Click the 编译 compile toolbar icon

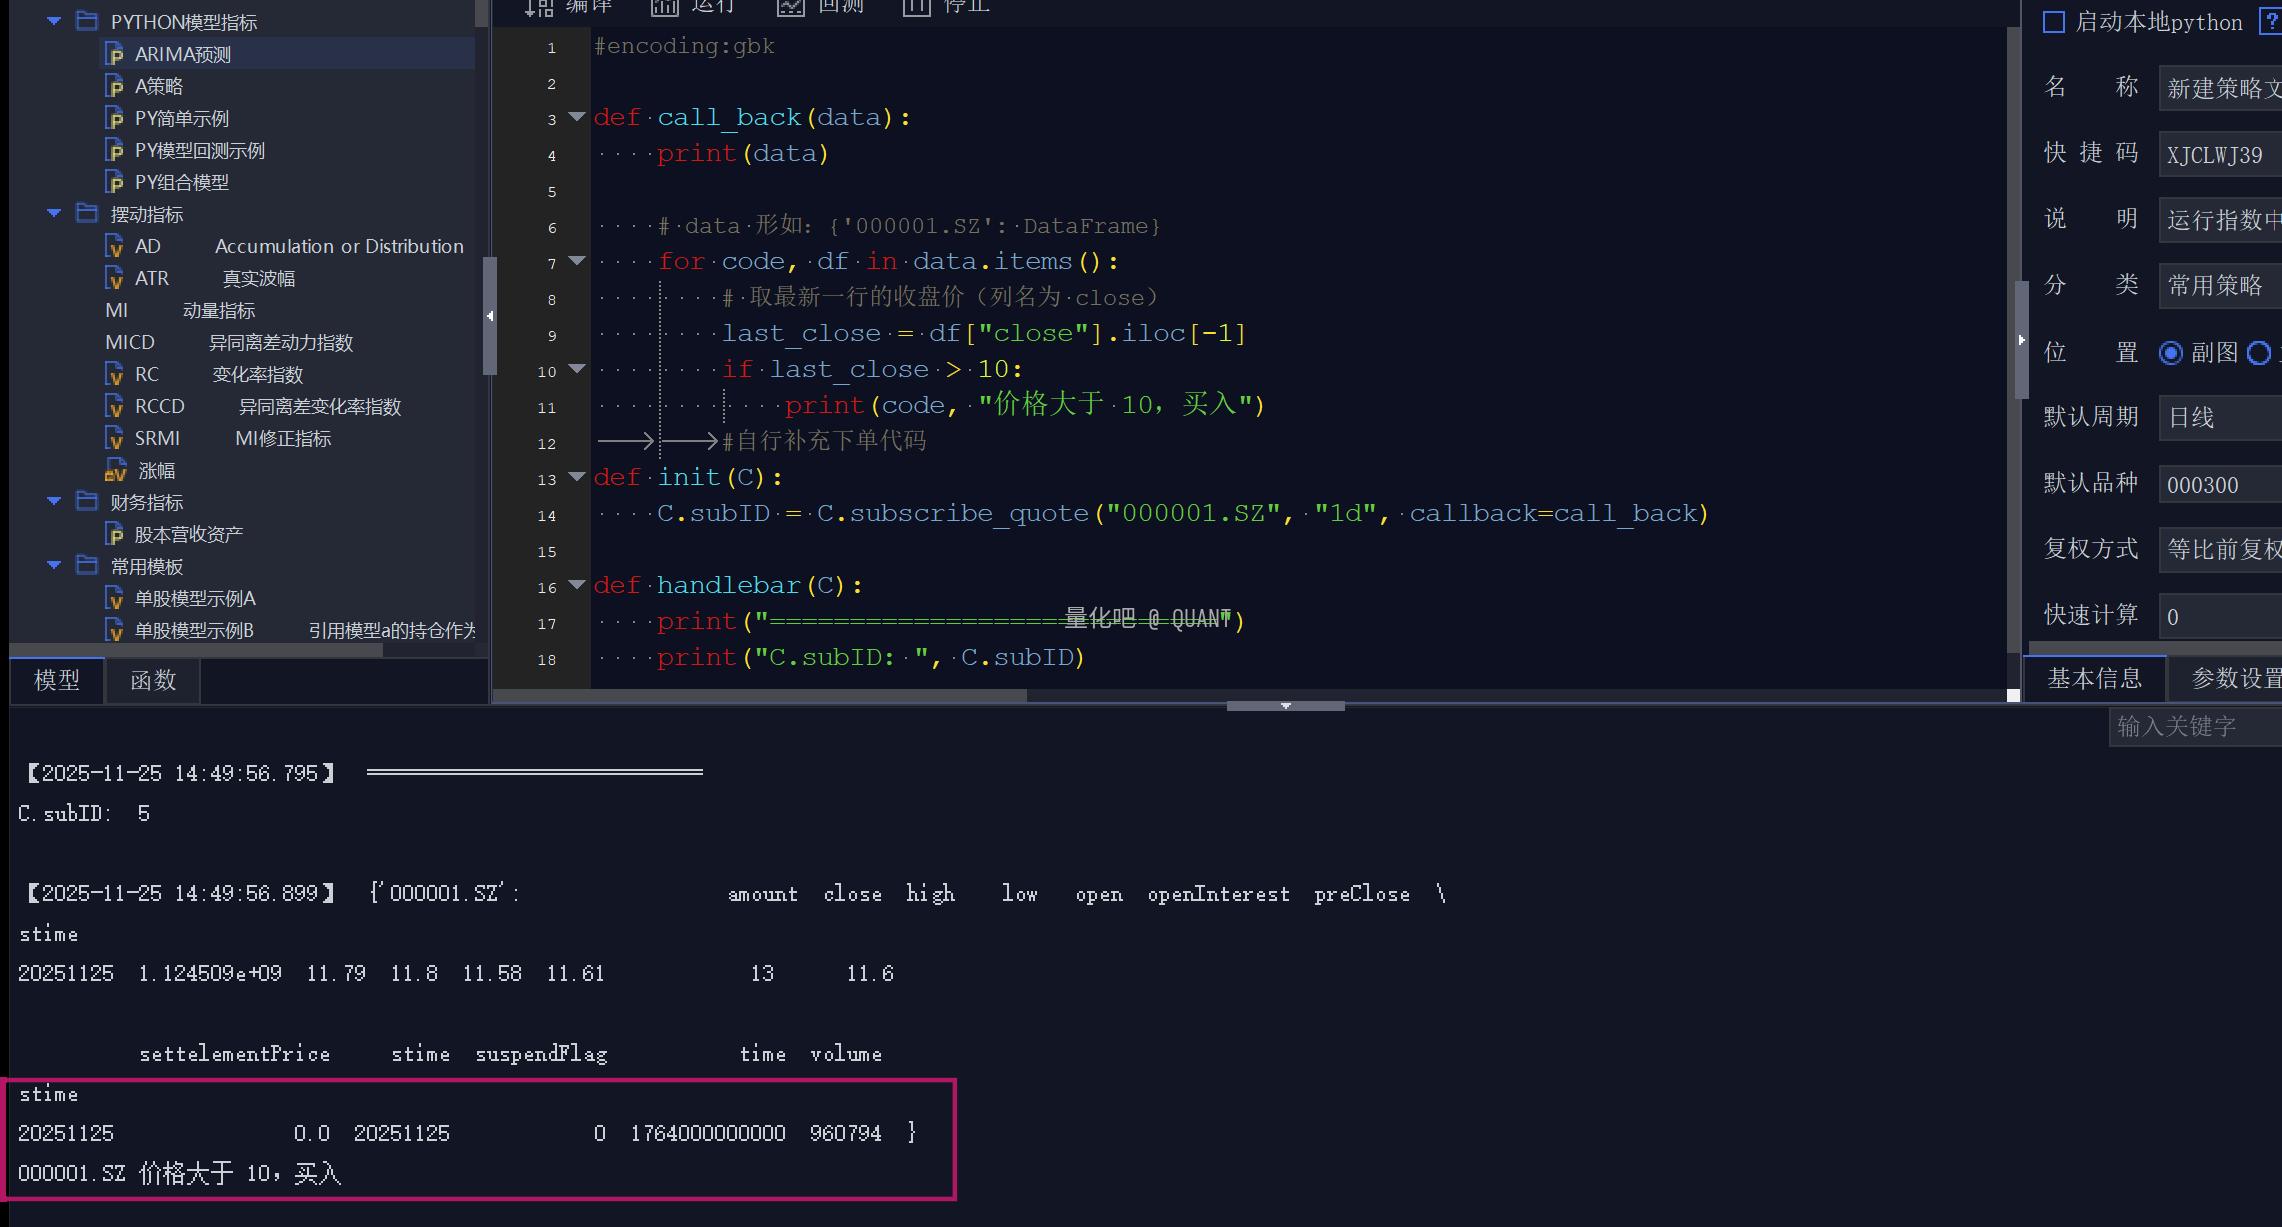point(540,8)
